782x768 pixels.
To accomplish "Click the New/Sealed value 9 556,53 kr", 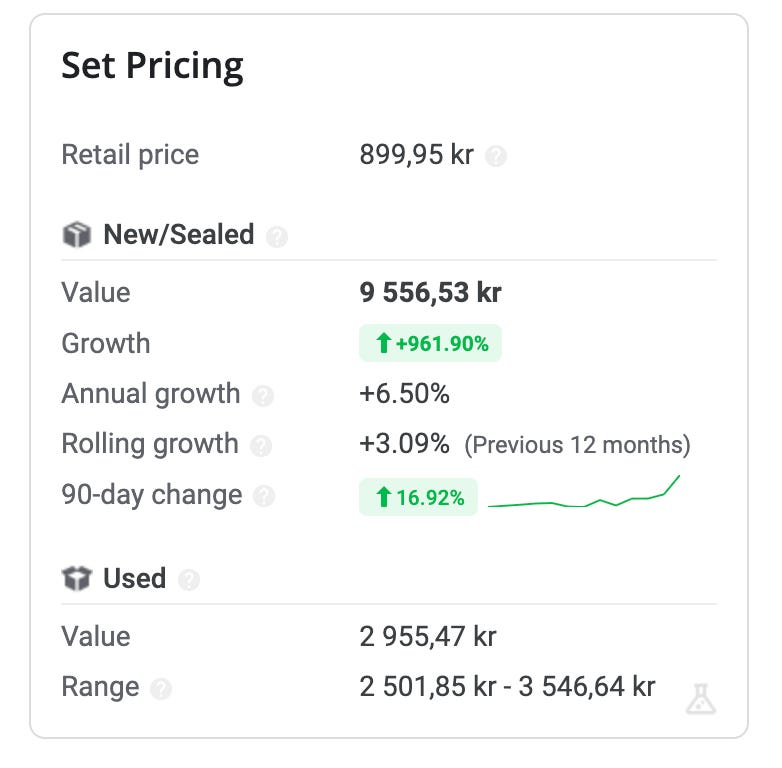I will click(430, 292).
